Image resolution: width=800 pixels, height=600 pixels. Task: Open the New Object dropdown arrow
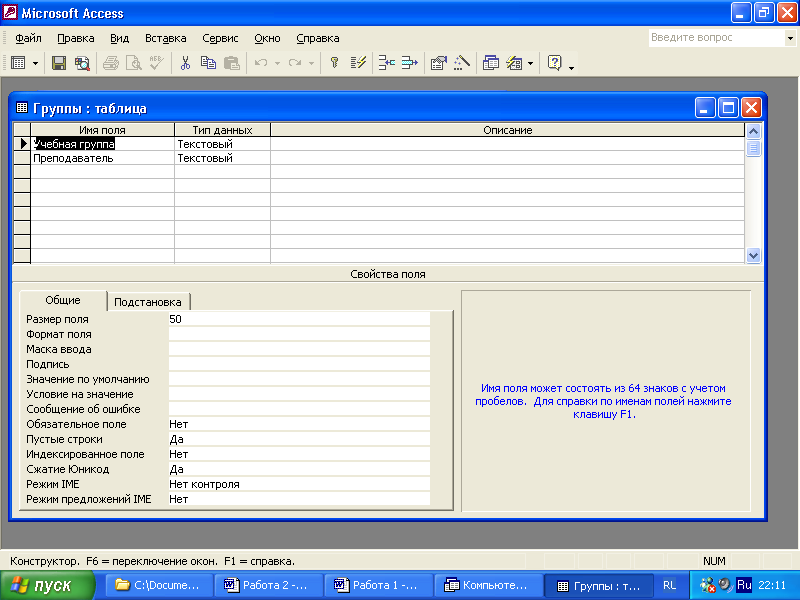pos(531,64)
